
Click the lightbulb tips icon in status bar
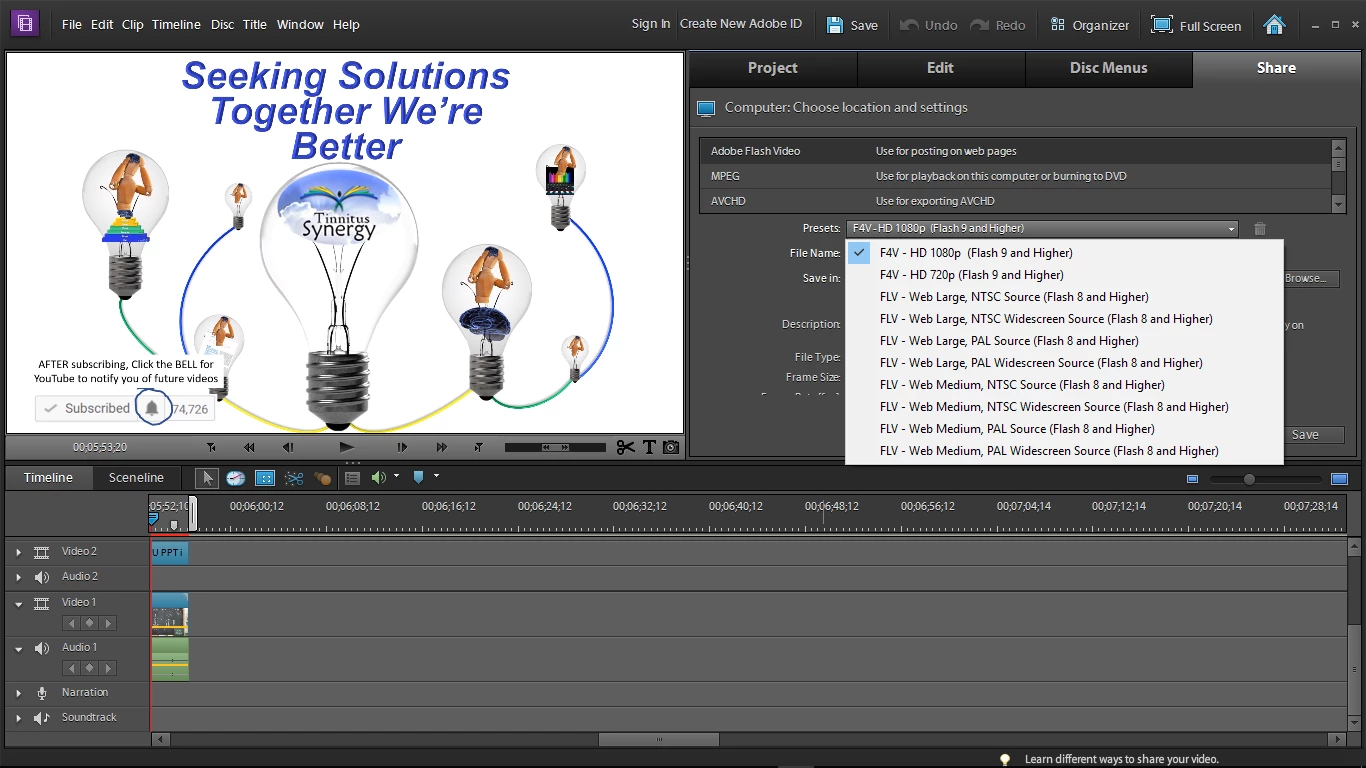pos(1006,759)
